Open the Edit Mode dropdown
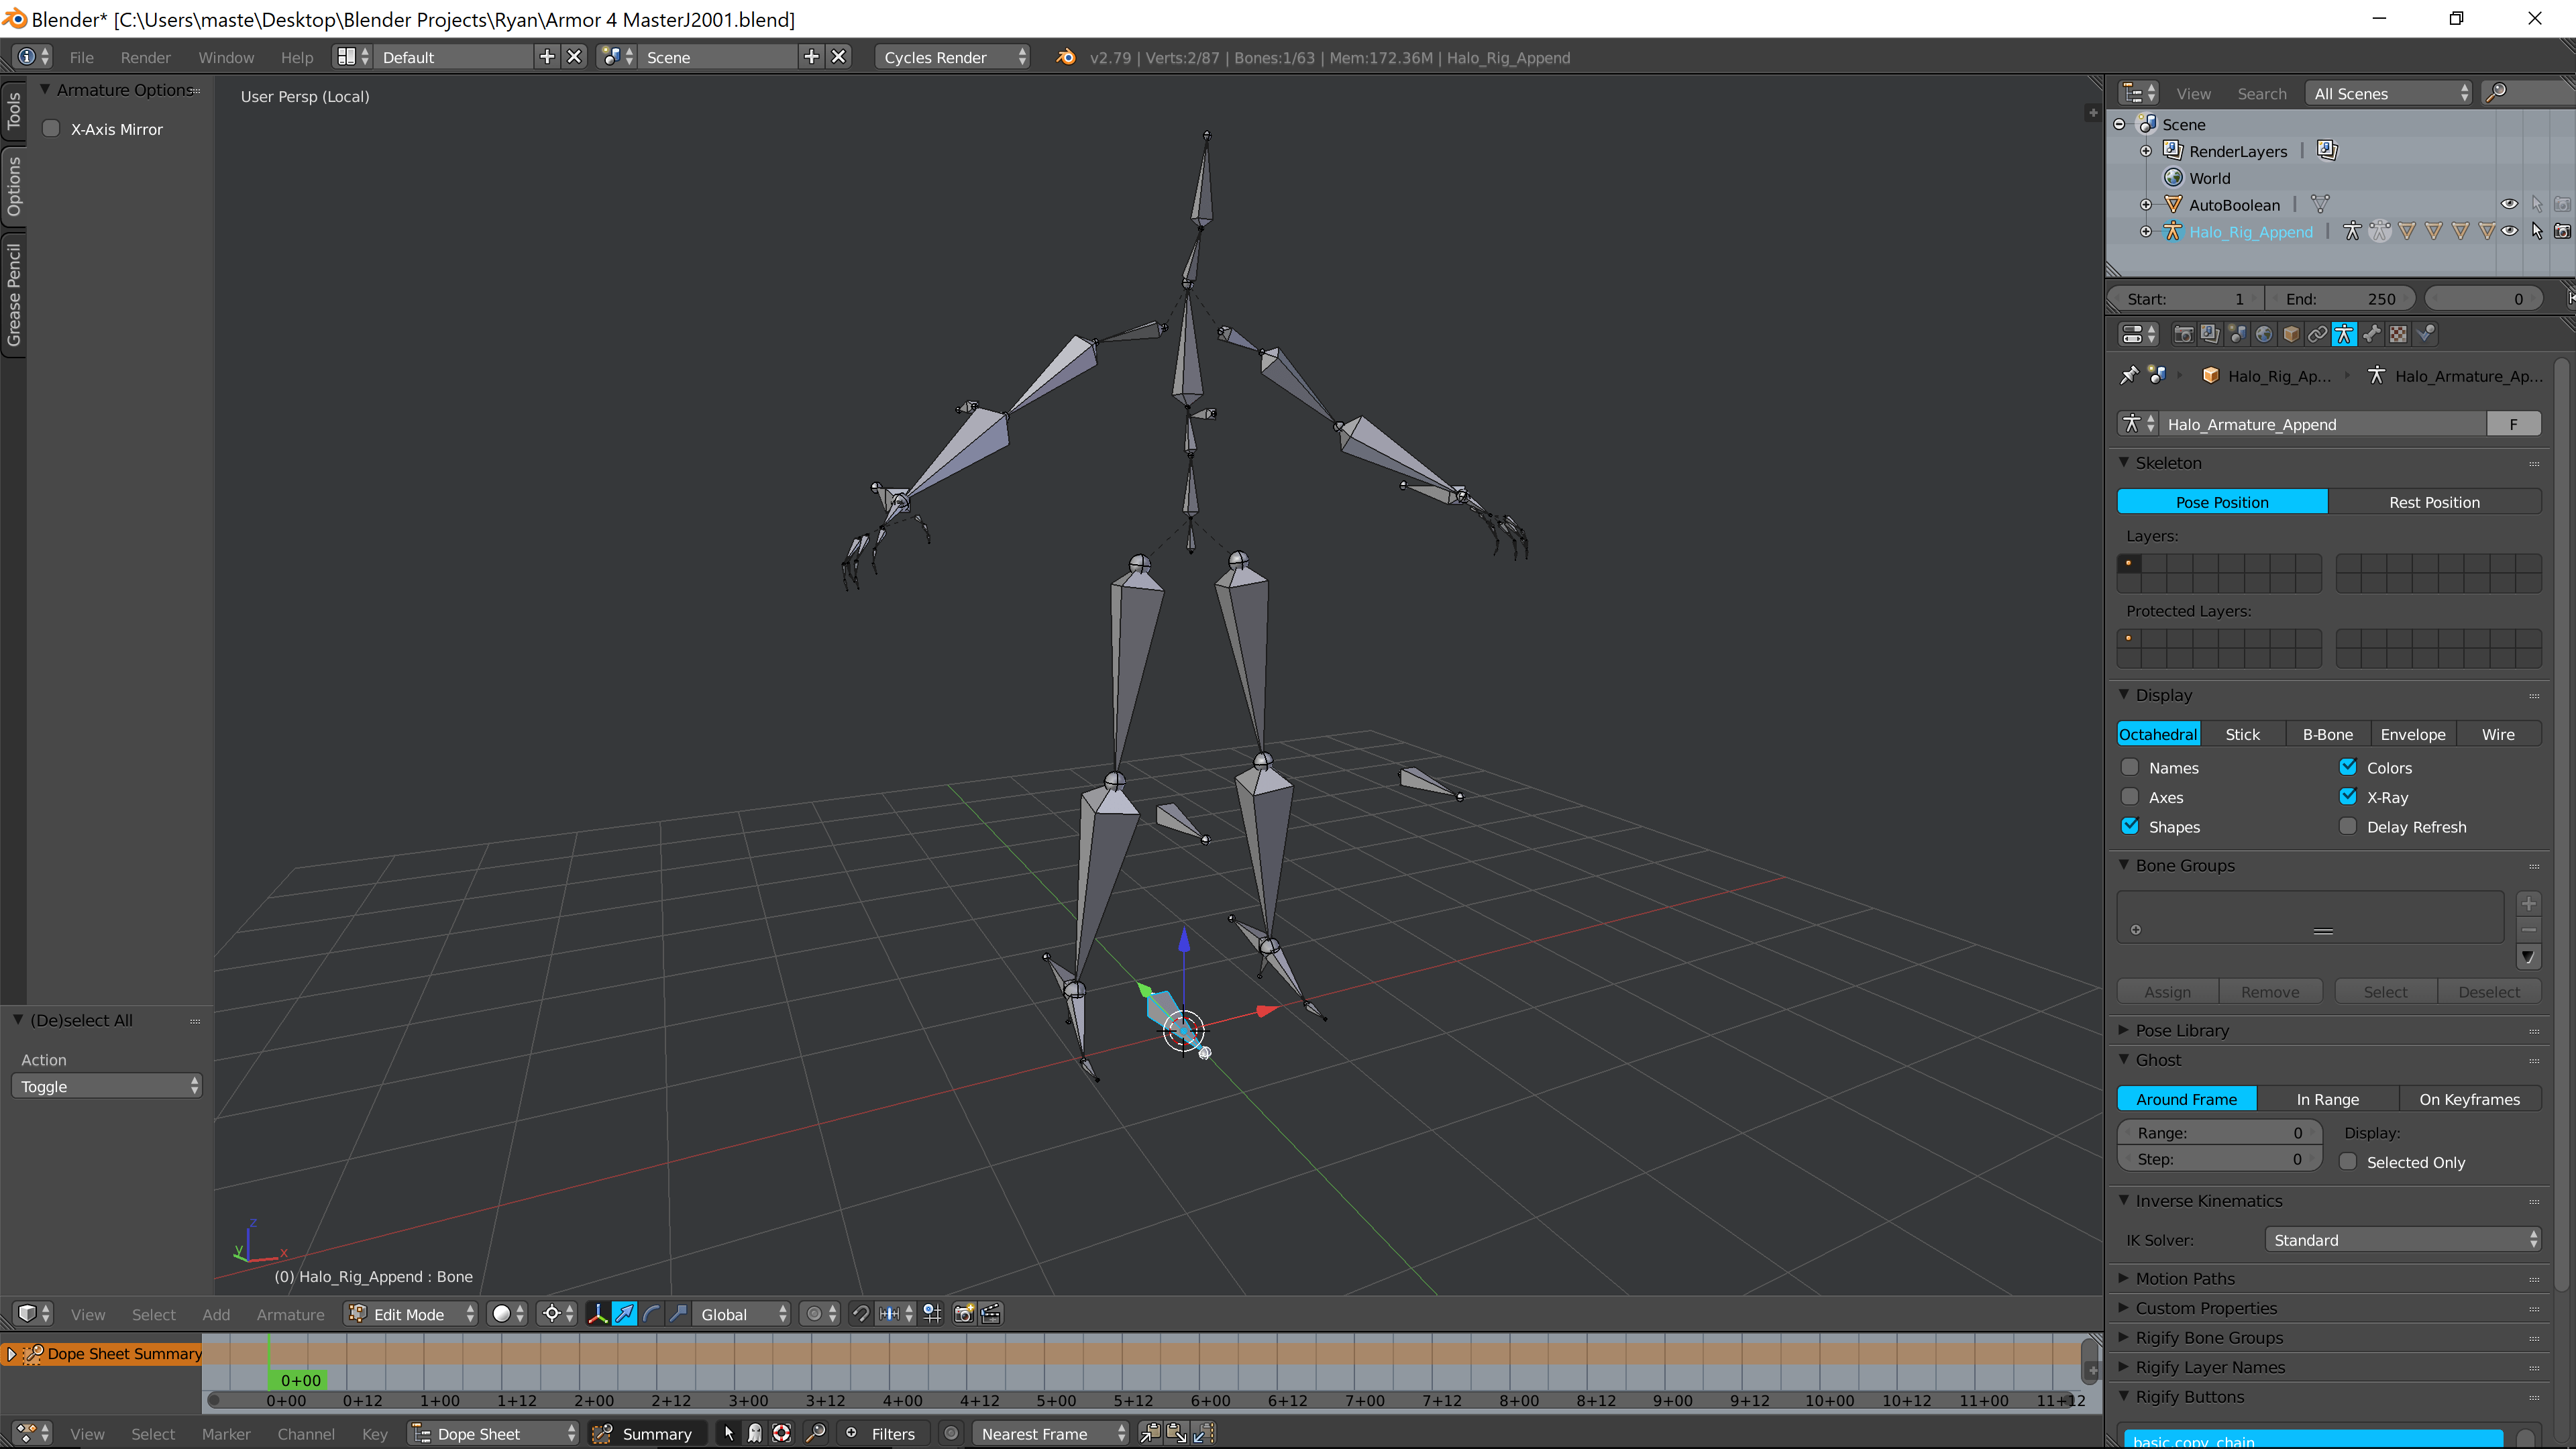Image resolution: width=2576 pixels, height=1449 pixels. point(410,1314)
